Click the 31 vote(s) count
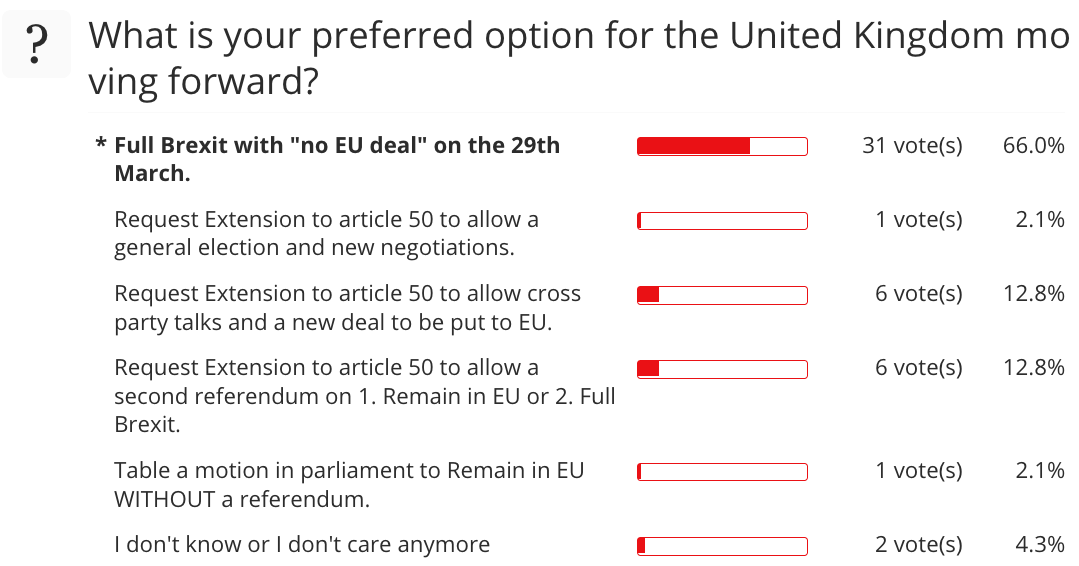The image size is (1079, 566). point(912,146)
